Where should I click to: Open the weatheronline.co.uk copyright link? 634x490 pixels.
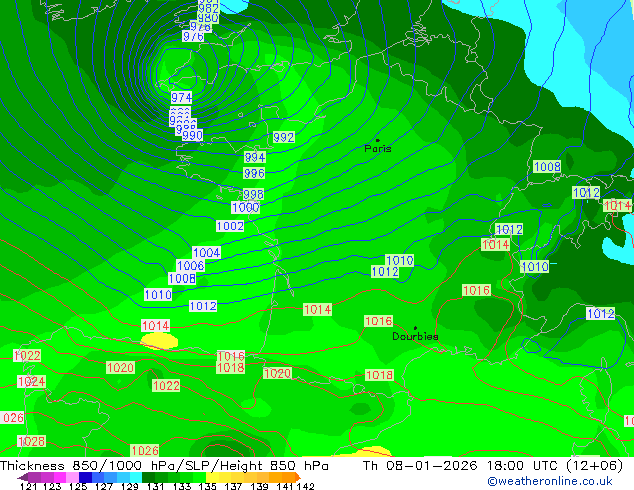tap(550, 481)
